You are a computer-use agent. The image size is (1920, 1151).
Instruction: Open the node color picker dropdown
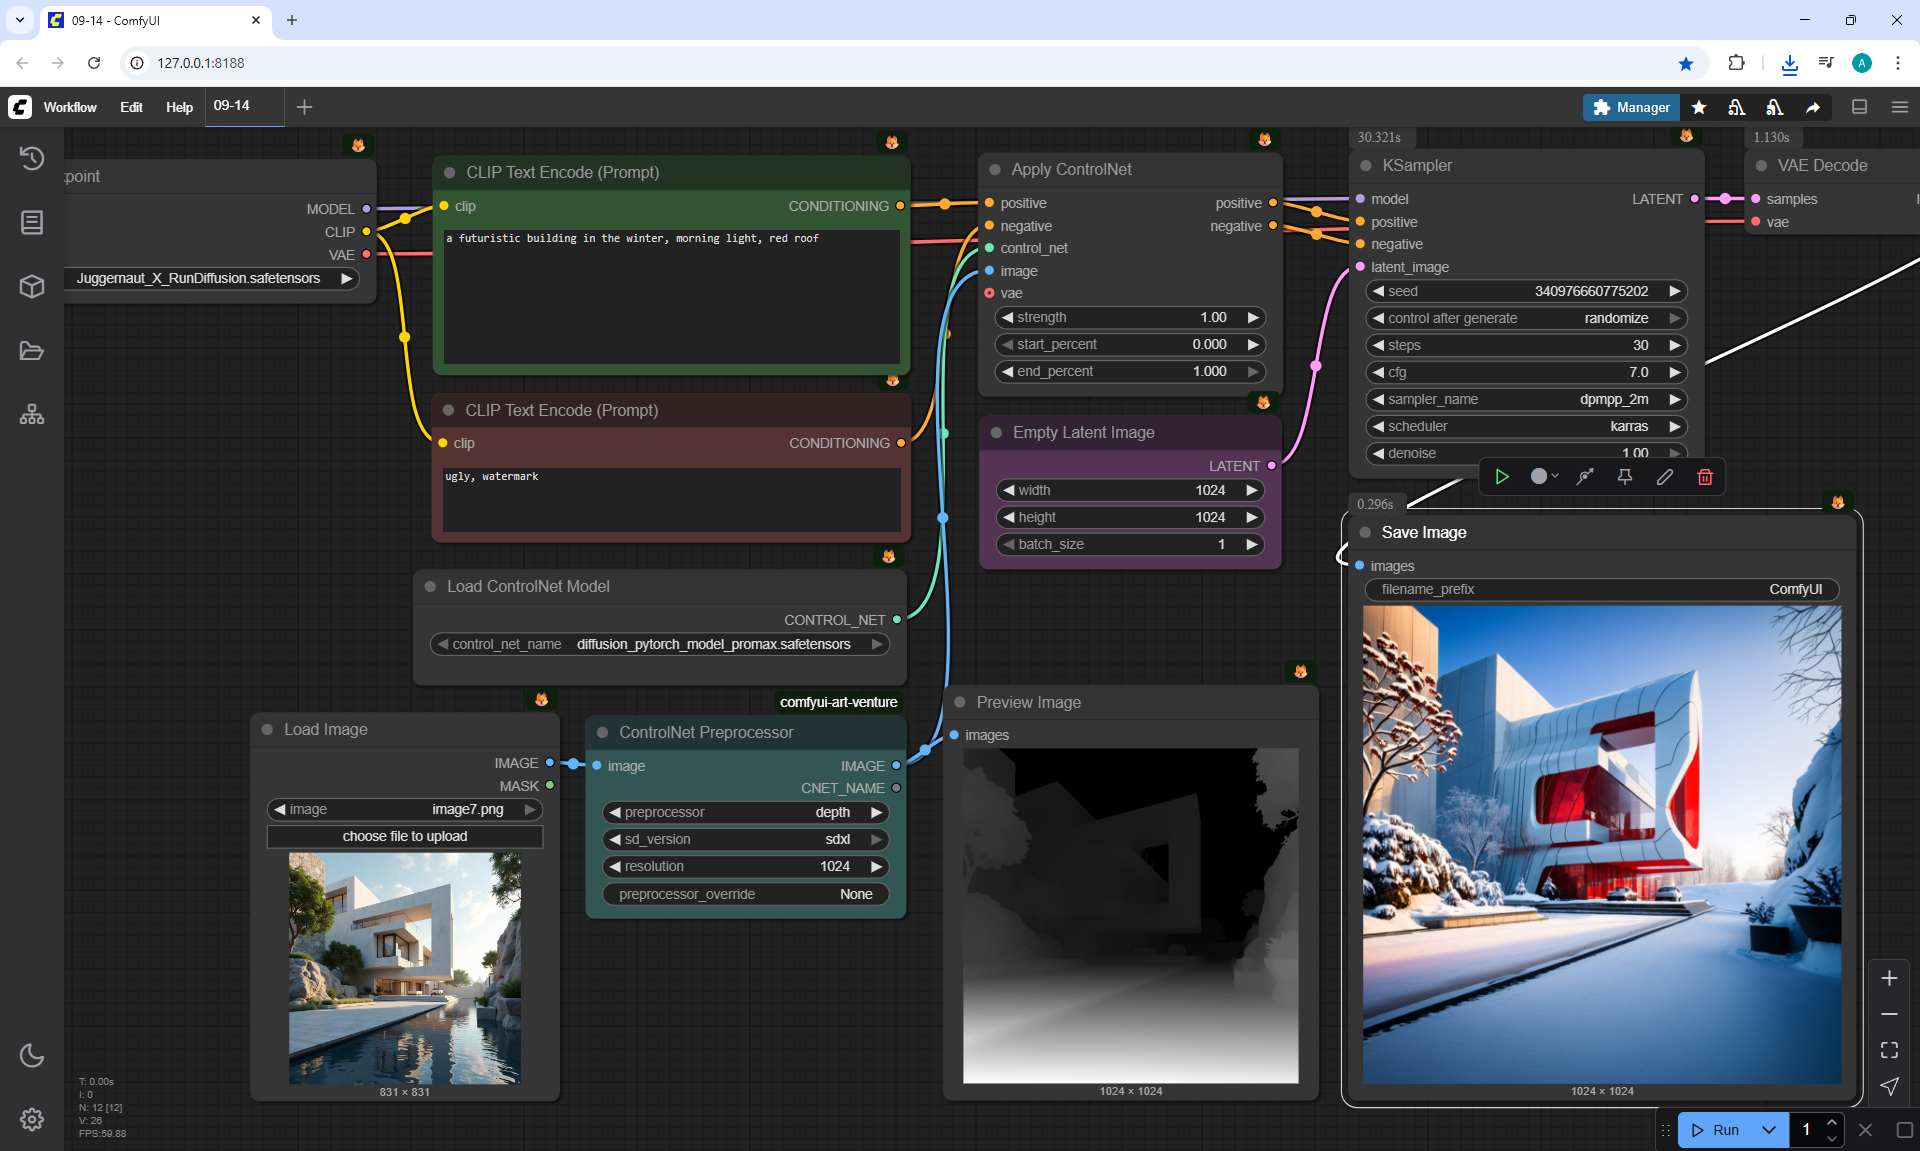point(1545,477)
